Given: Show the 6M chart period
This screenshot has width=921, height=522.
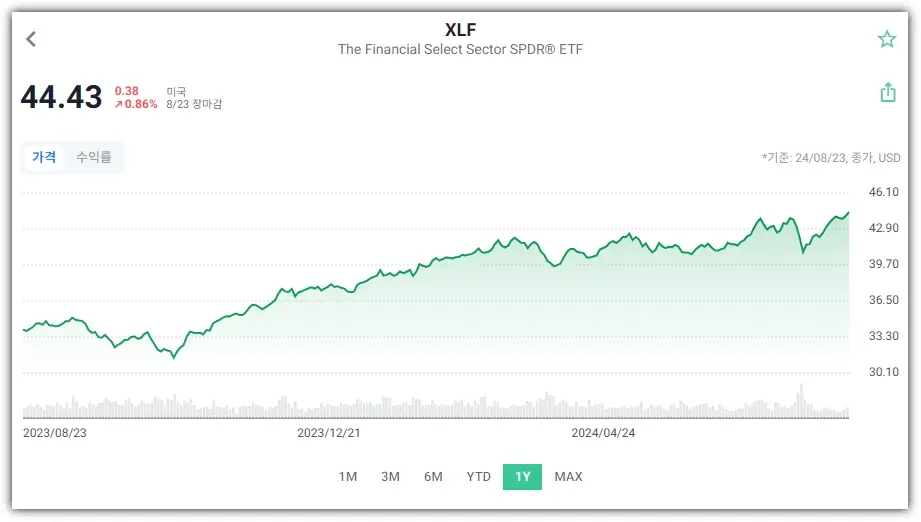Looking at the screenshot, I should tap(433, 477).
